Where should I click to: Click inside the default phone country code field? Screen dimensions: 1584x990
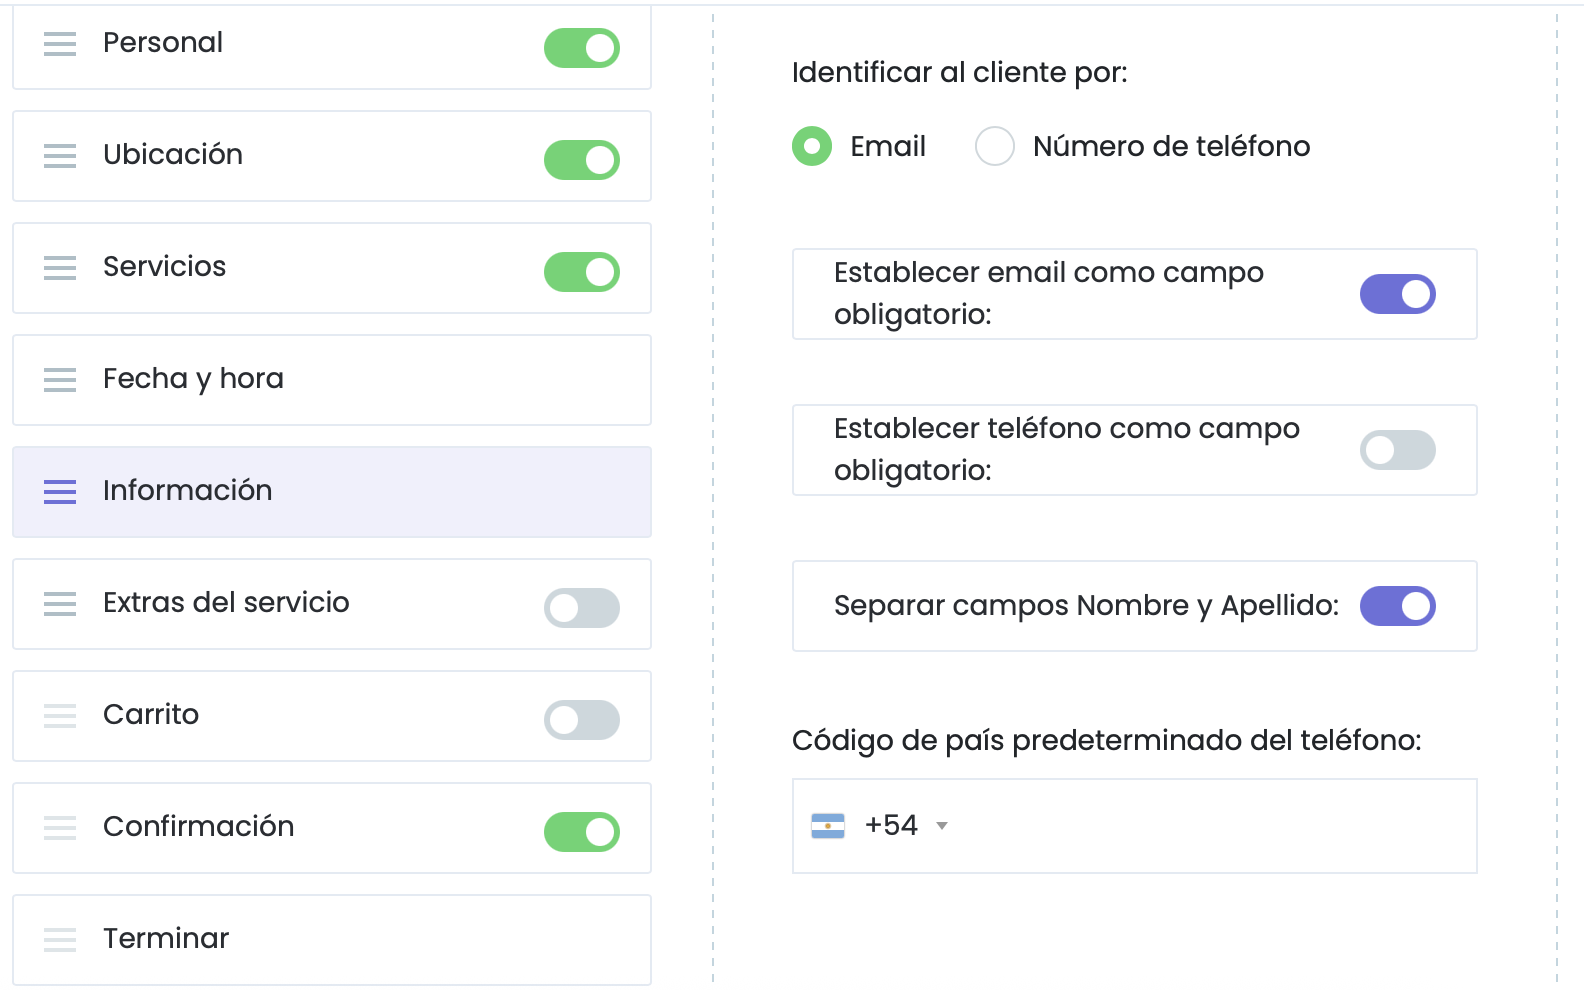click(1200, 826)
